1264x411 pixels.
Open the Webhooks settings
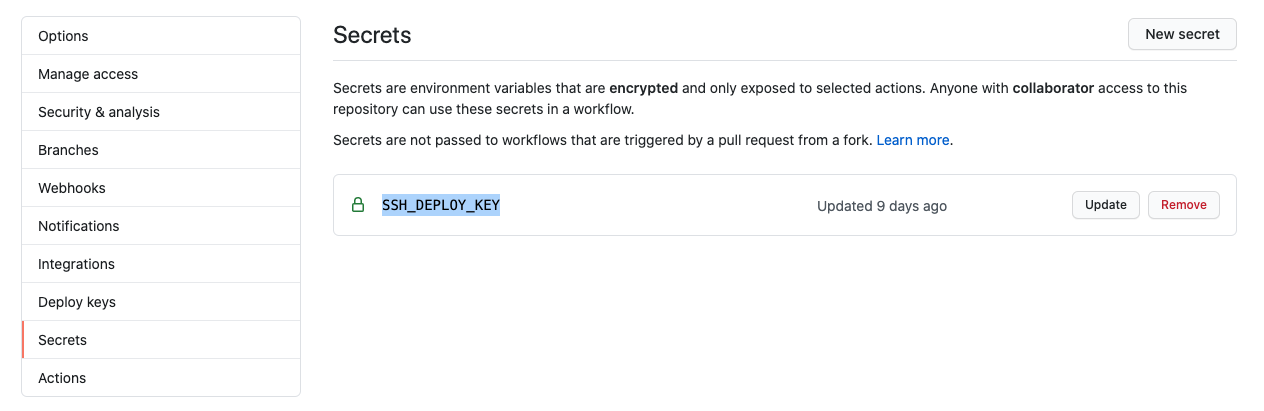(71, 188)
